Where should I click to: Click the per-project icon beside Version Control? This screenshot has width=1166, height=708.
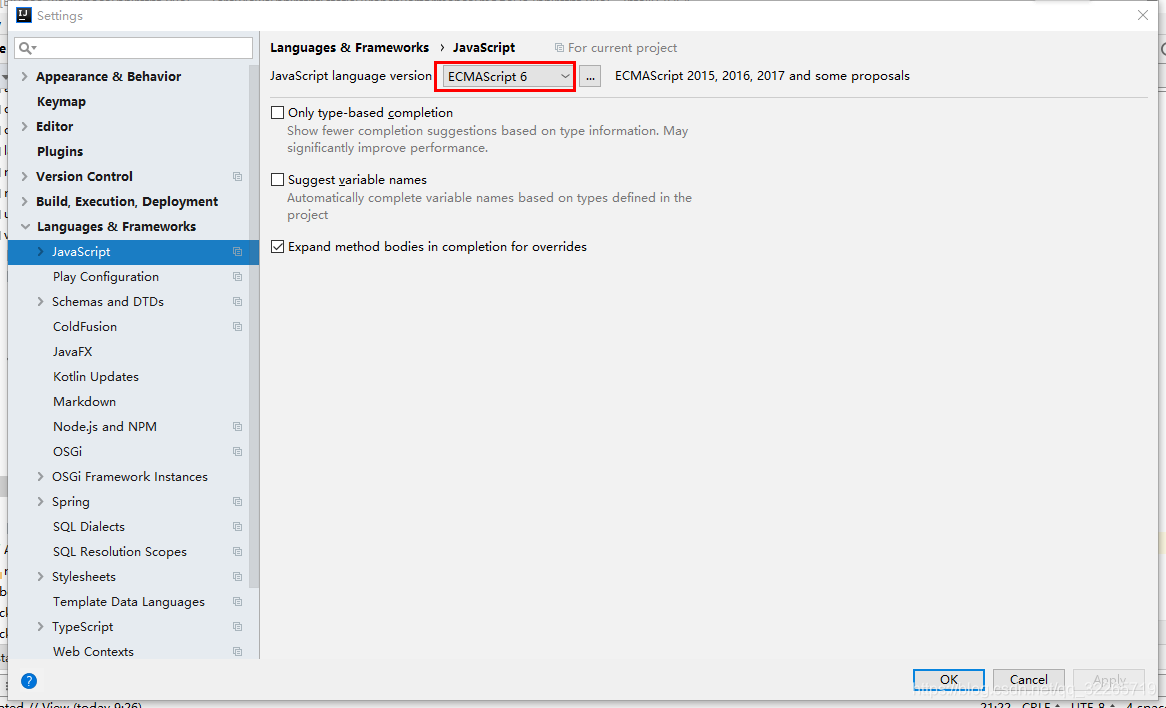(237, 176)
